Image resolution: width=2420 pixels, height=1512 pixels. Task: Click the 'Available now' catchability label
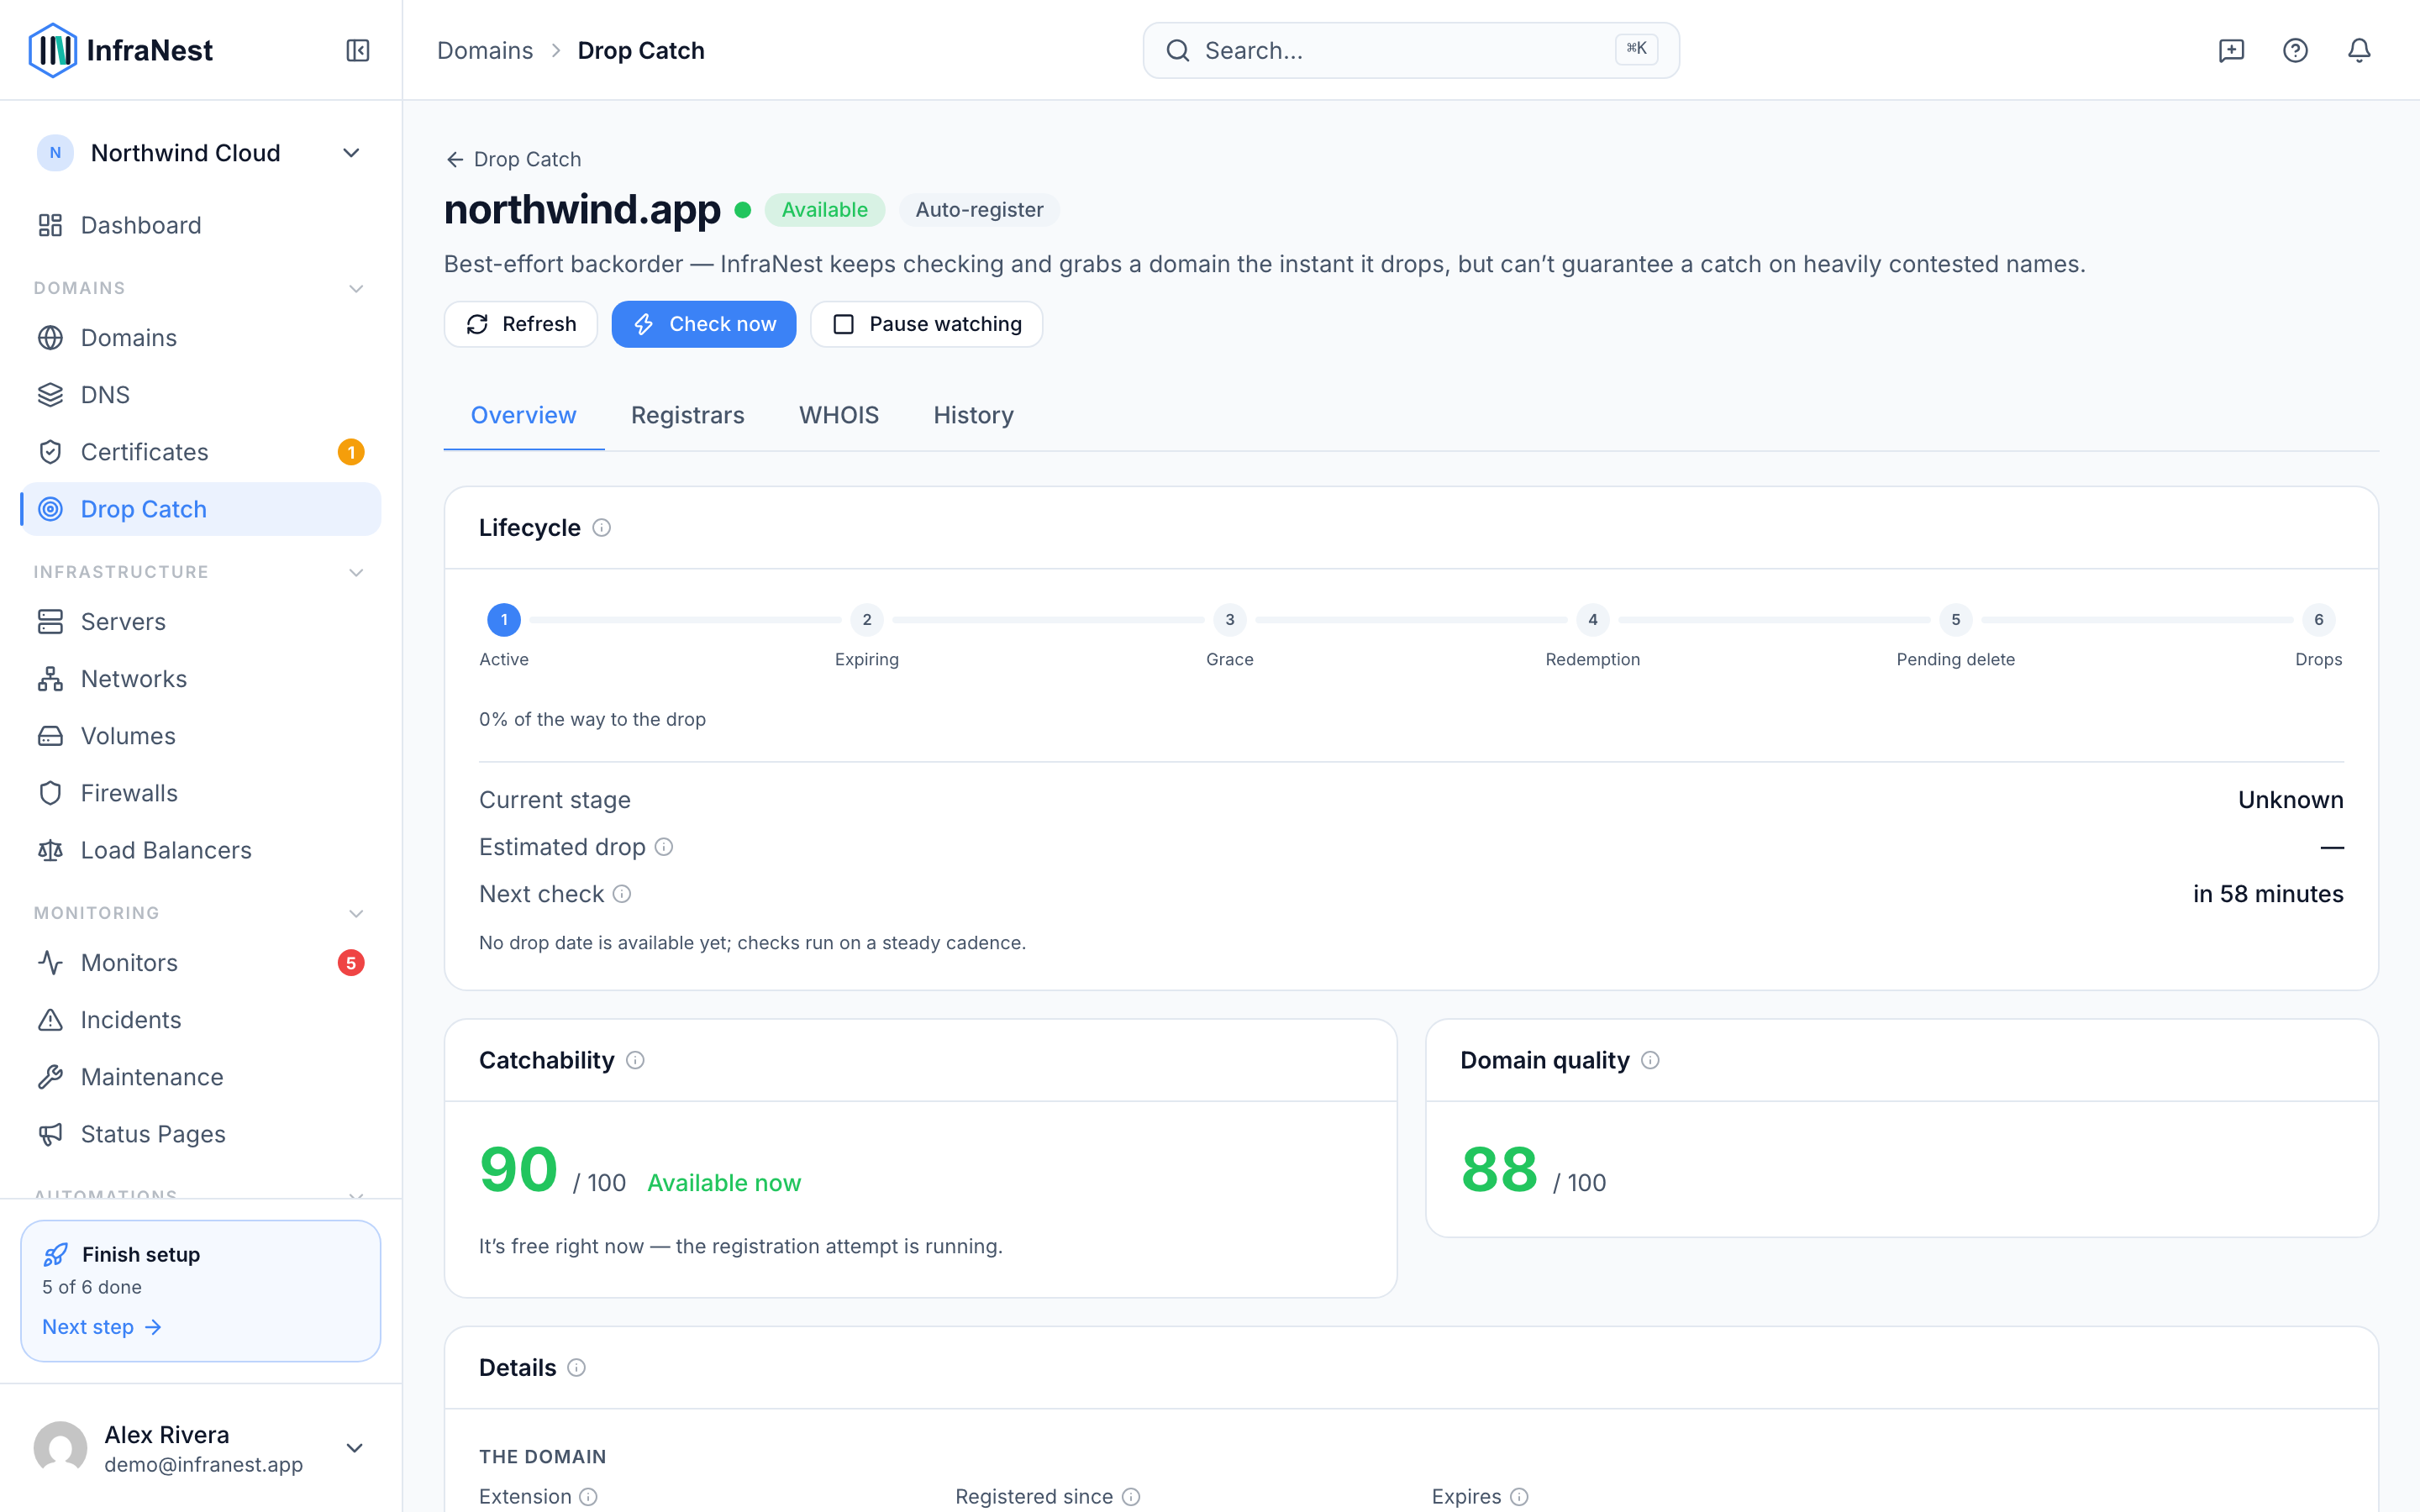tap(724, 1183)
